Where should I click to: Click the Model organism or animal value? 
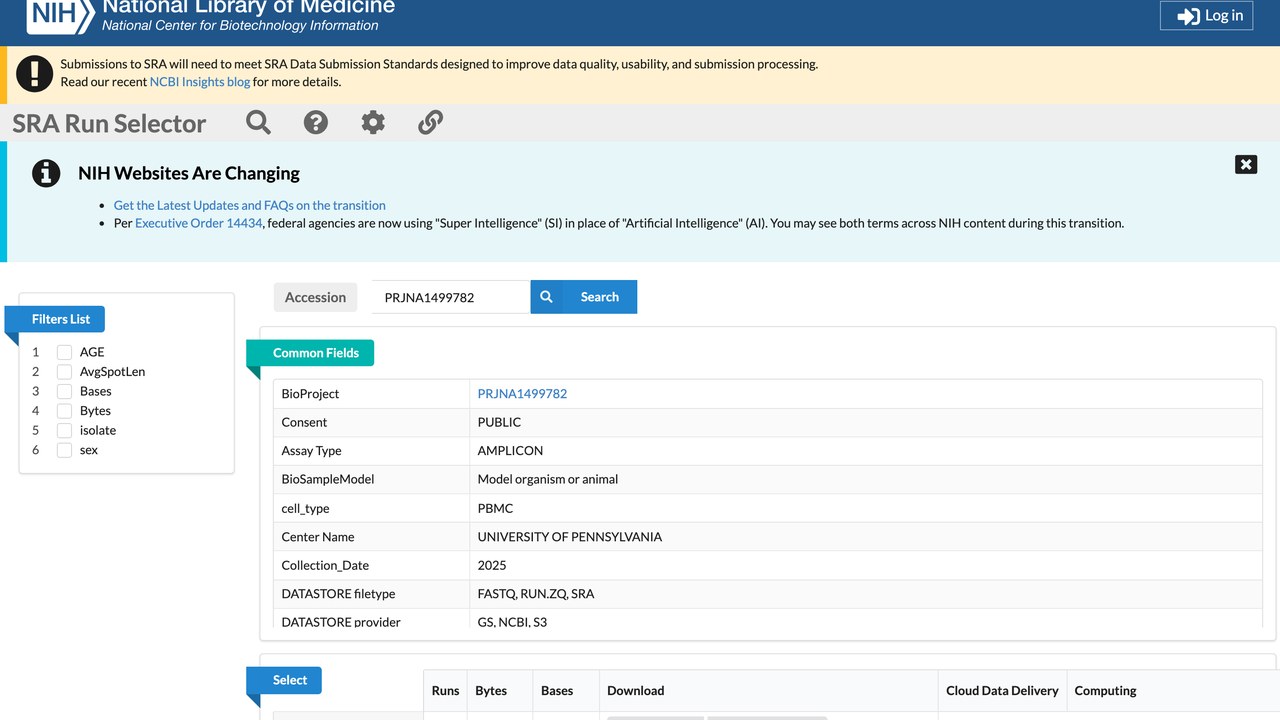(x=548, y=480)
